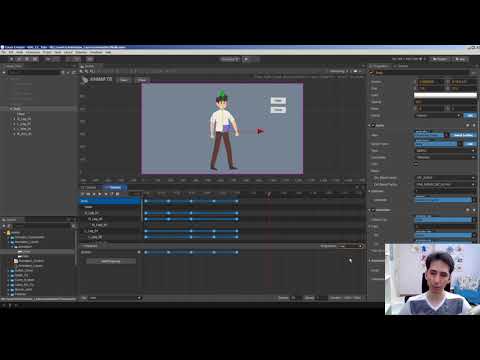
Task: Open the preview platform Browser dropdown
Action: coord(230,59)
